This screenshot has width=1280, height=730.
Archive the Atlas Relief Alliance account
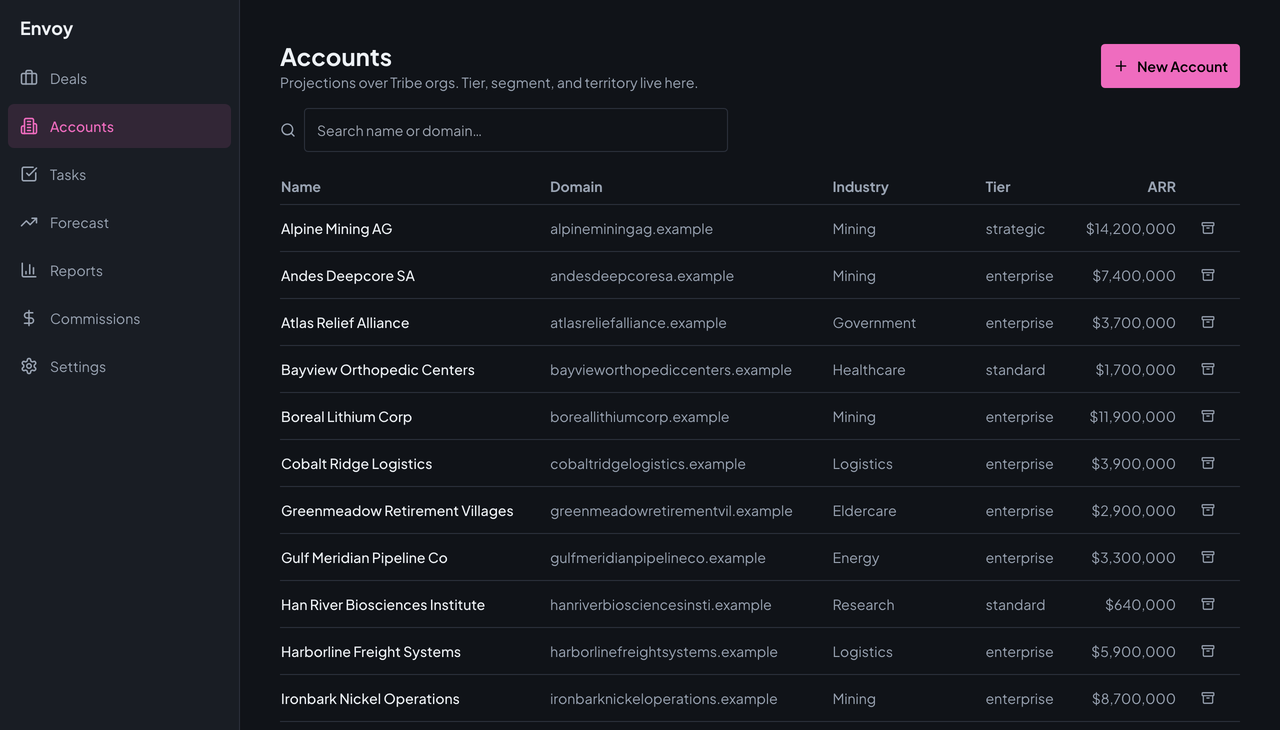pyautogui.click(x=1208, y=322)
